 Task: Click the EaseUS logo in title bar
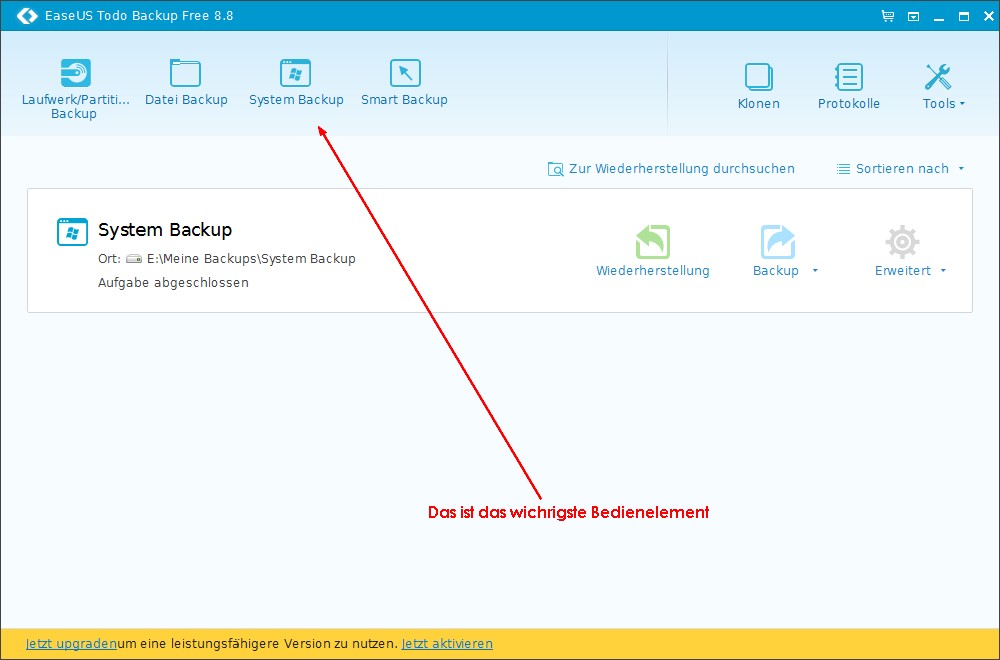(x=27, y=16)
